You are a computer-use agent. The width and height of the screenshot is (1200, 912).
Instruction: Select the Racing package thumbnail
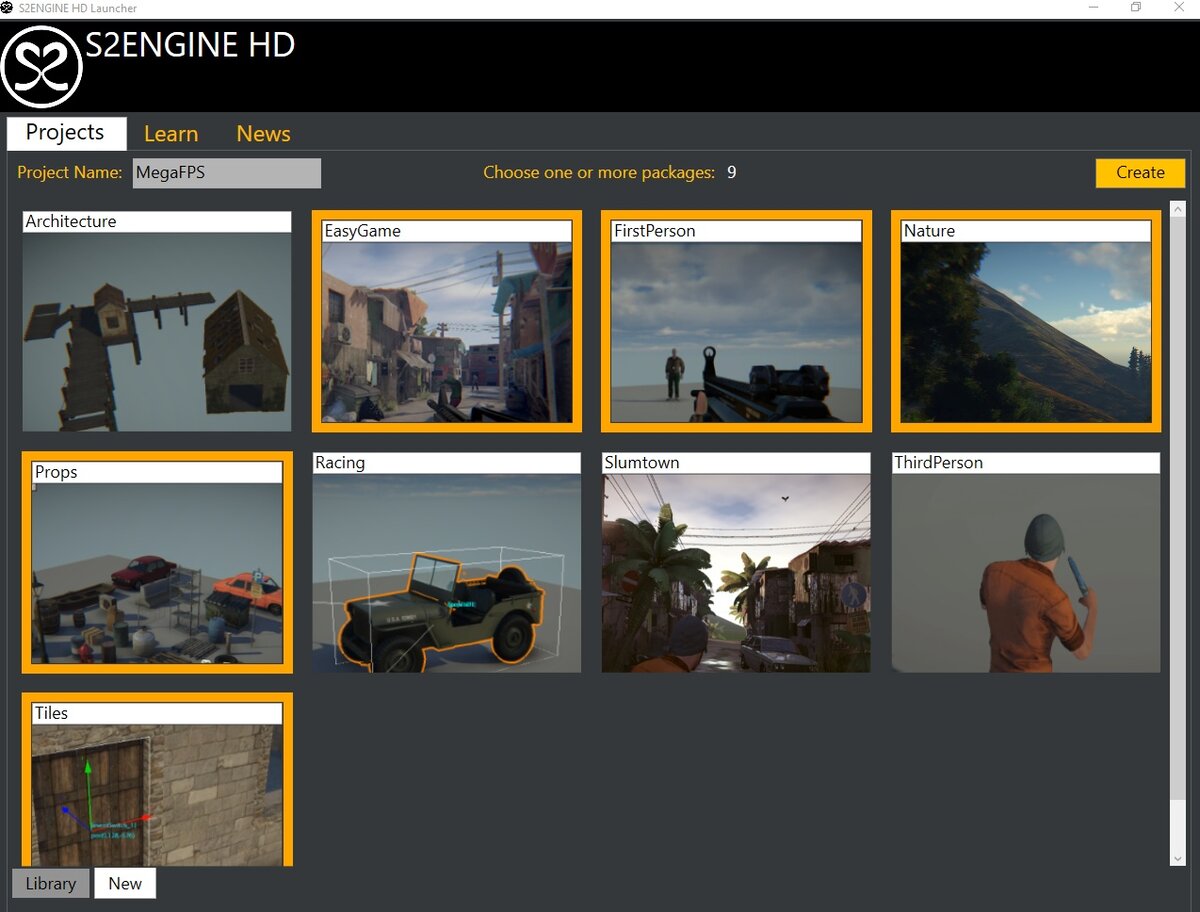pos(447,562)
